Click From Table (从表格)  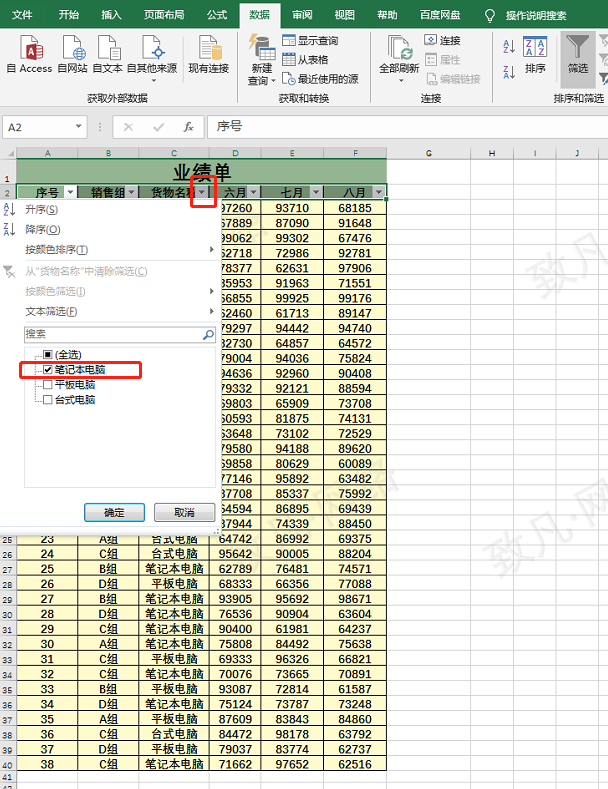tap(305, 59)
